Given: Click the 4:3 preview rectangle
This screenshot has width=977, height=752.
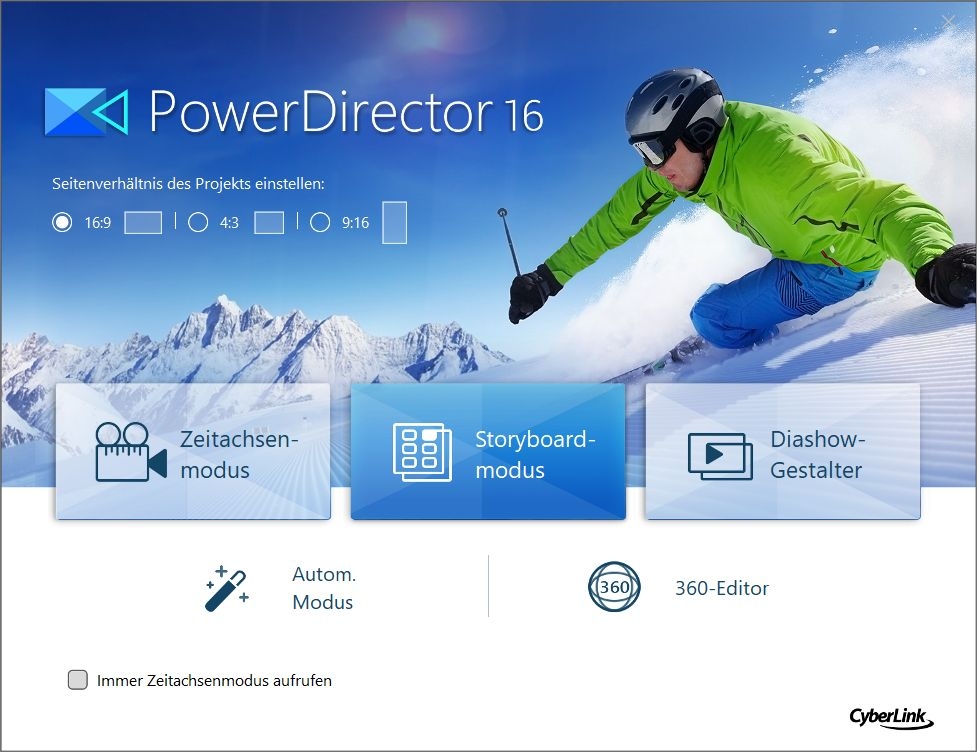Looking at the screenshot, I should tap(269, 222).
